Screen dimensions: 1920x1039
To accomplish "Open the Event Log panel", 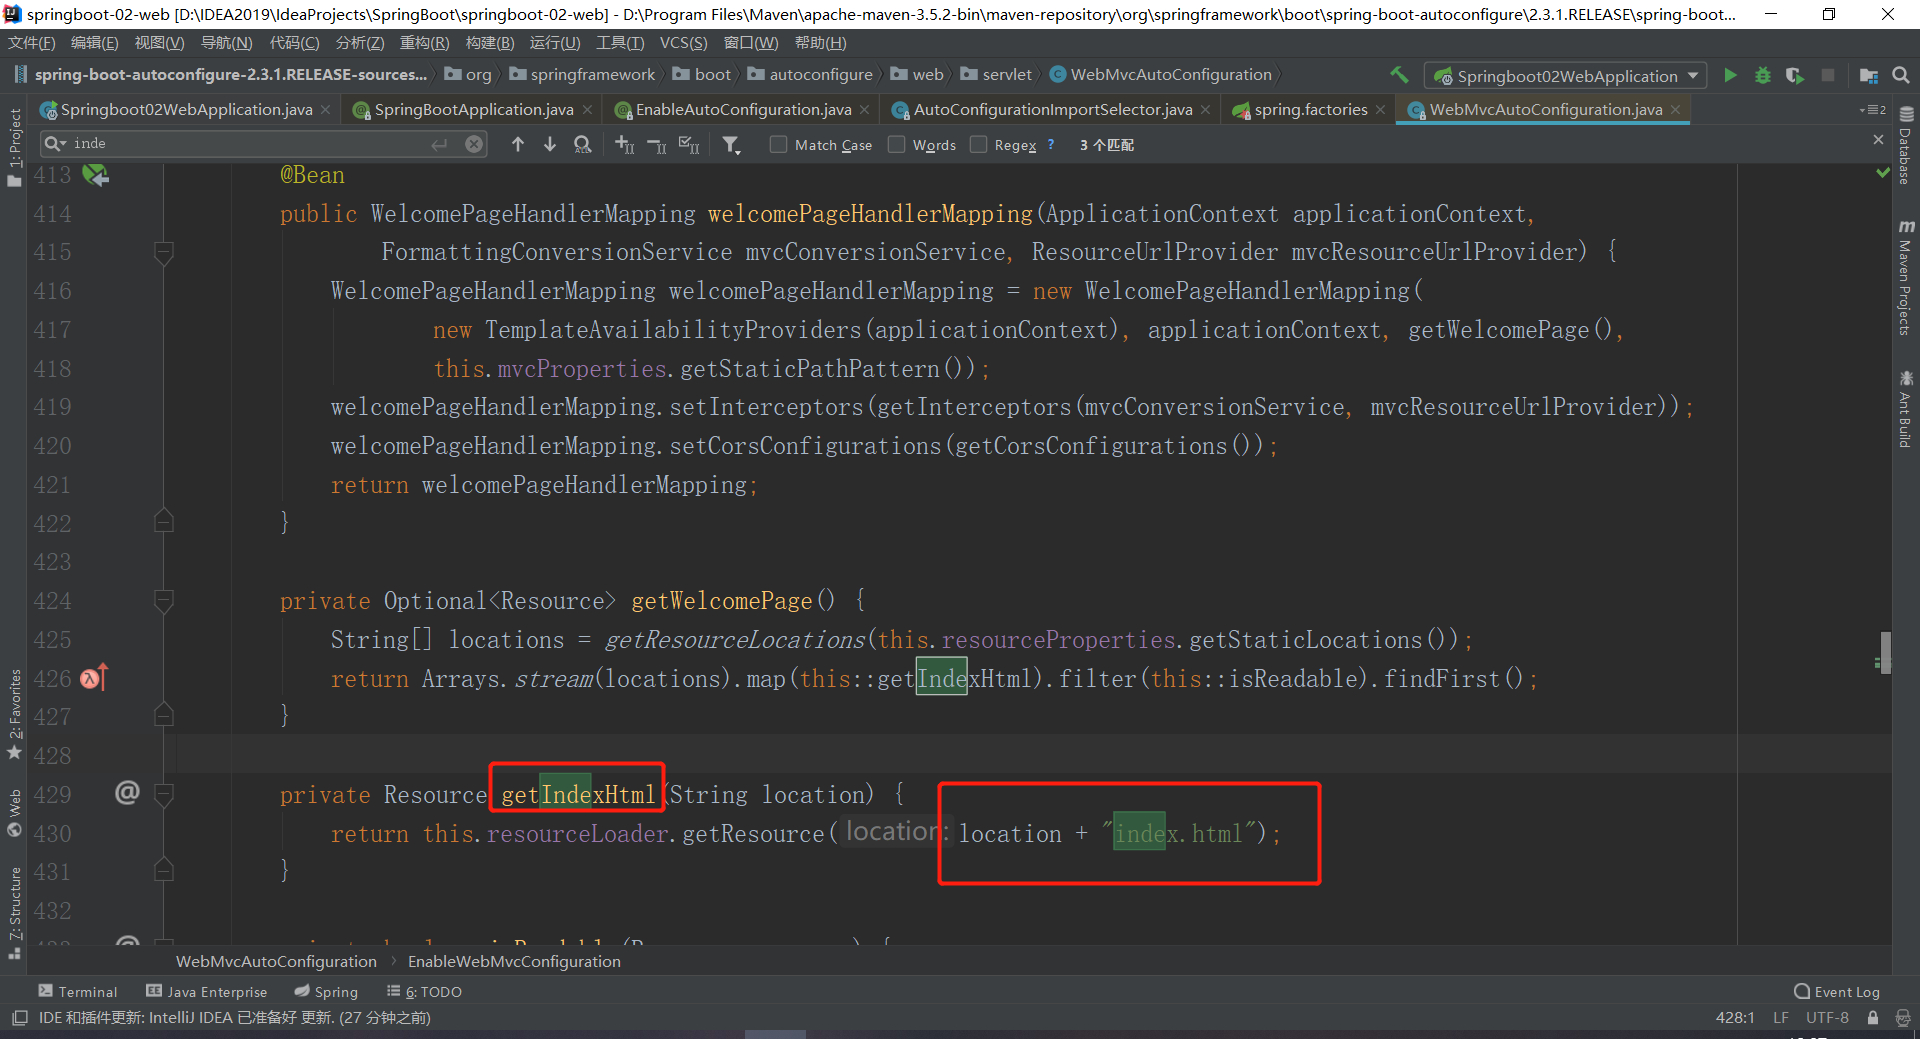I will tap(1837, 992).
